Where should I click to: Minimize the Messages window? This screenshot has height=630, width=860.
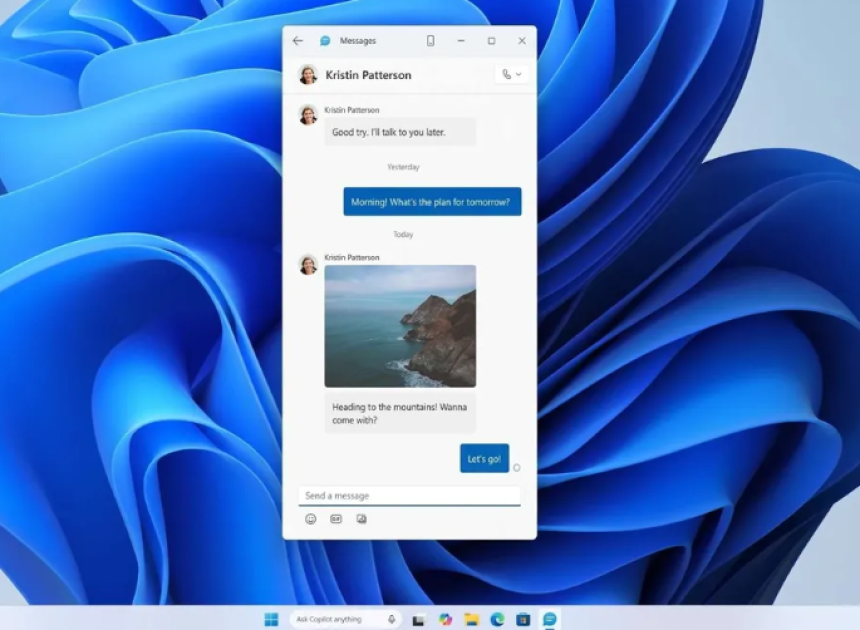(x=461, y=41)
